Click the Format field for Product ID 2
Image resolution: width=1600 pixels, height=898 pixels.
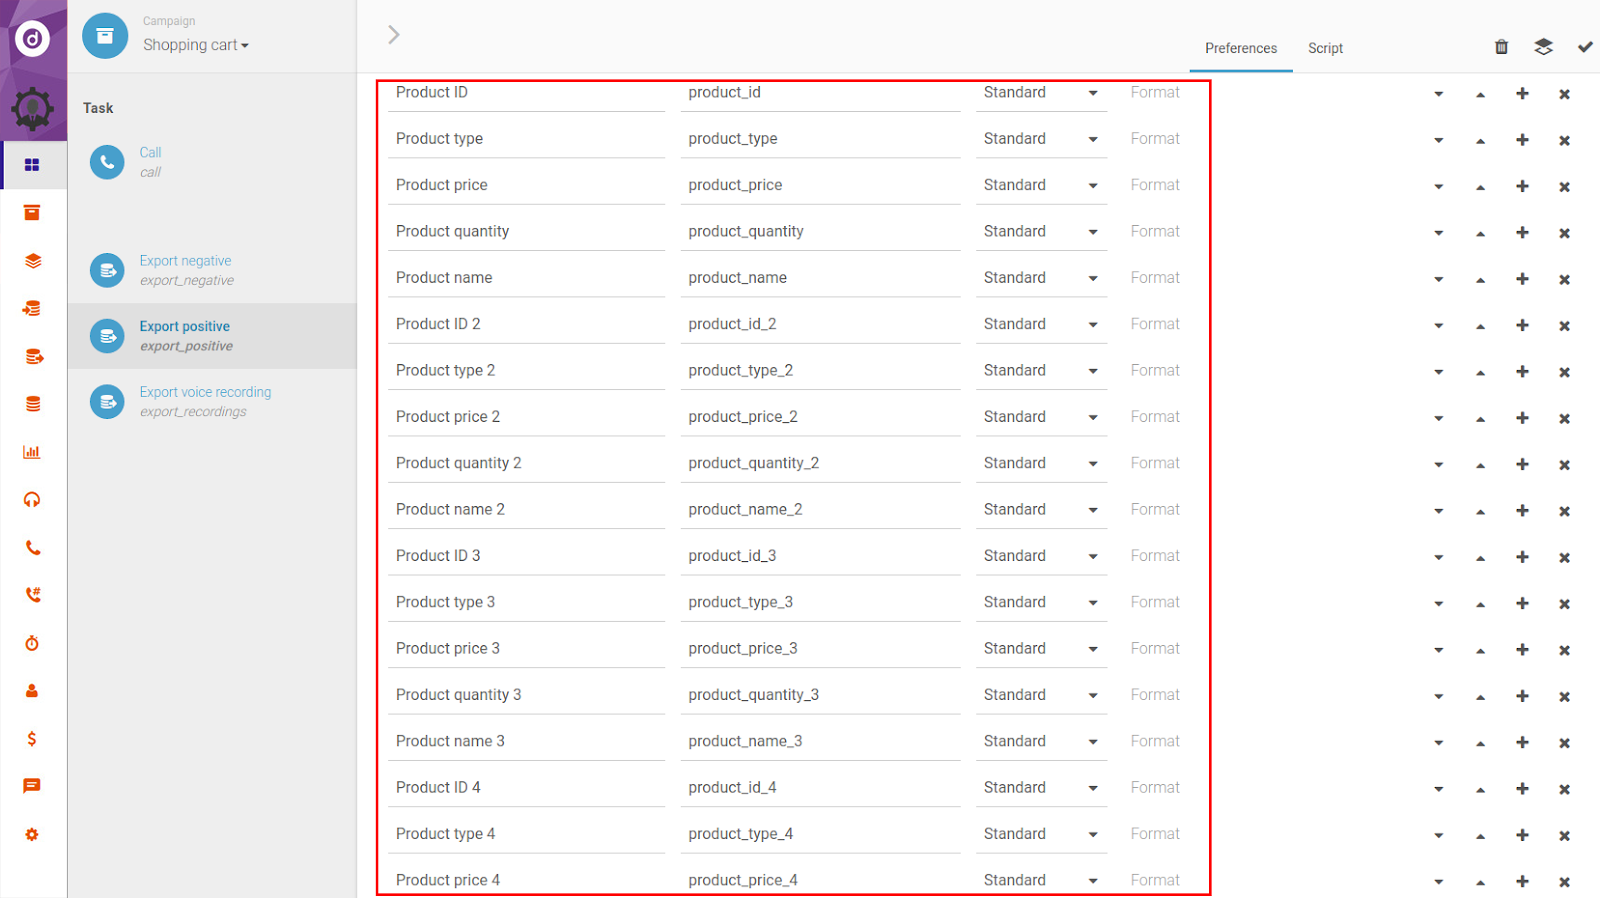pyautogui.click(x=1155, y=324)
